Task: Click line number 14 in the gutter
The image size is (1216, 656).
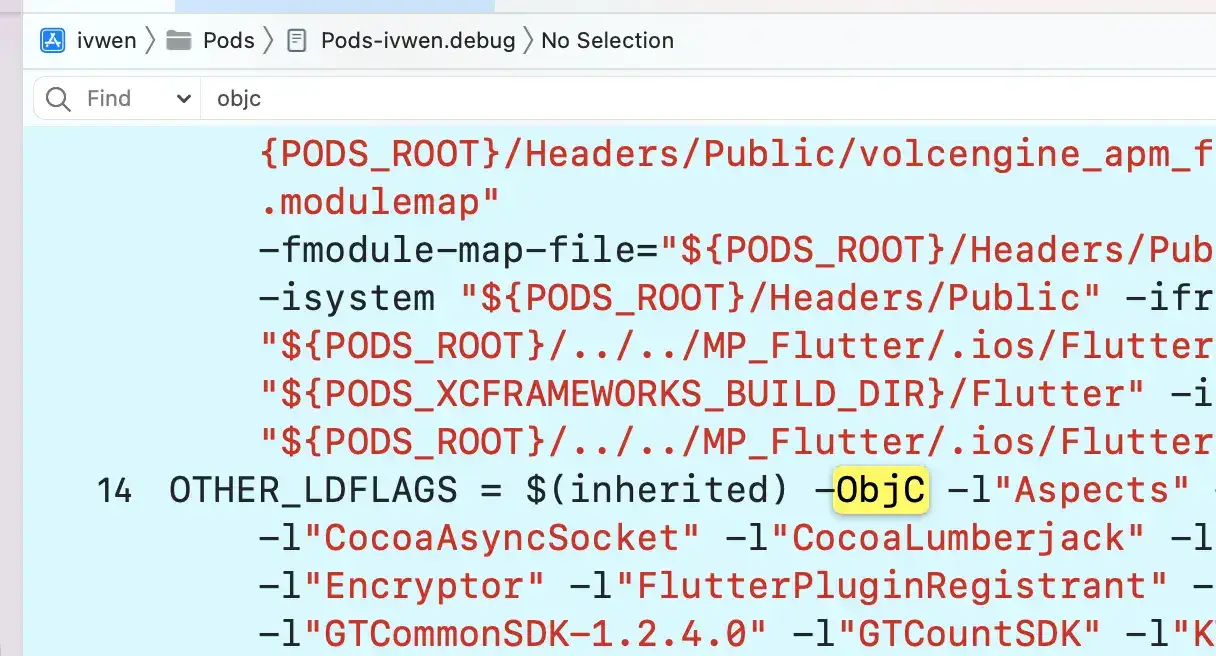Action: point(115,490)
